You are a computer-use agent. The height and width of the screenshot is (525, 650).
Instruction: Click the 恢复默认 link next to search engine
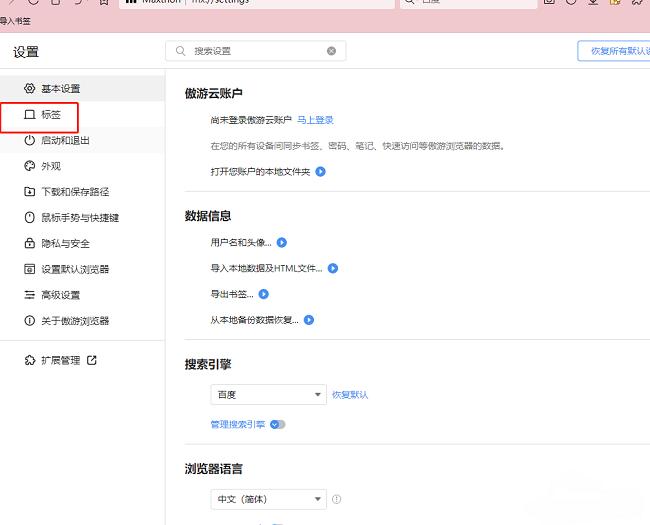click(x=350, y=395)
